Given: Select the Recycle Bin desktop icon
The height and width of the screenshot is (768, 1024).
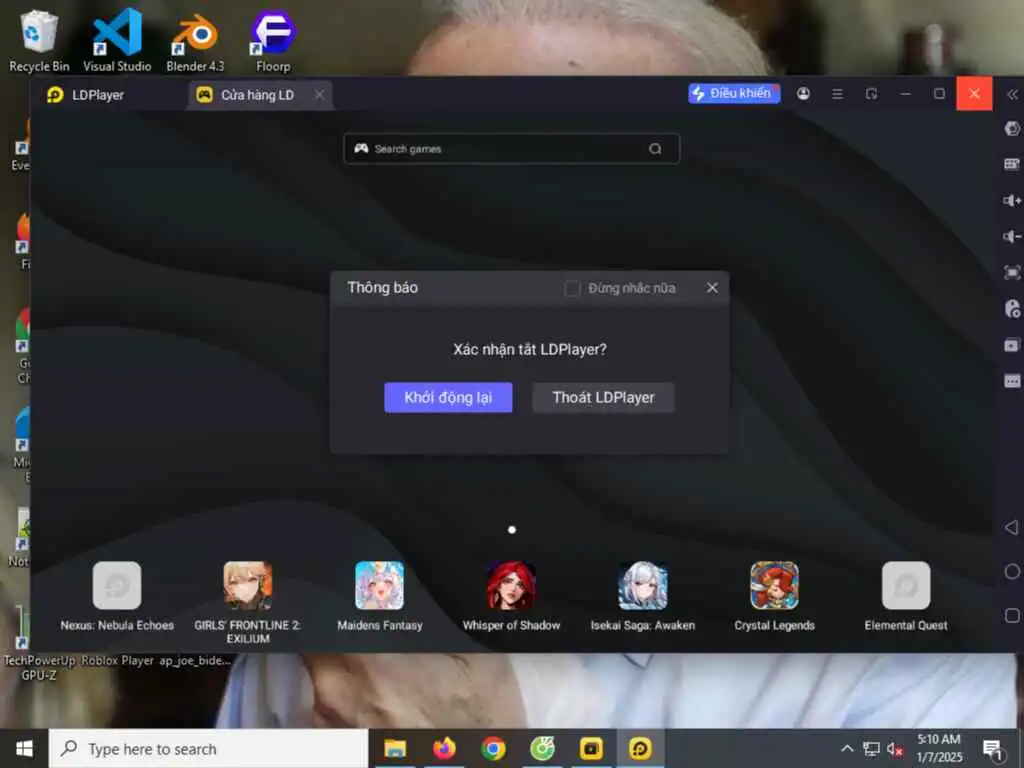Looking at the screenshot, I should [x=39, y=40].
